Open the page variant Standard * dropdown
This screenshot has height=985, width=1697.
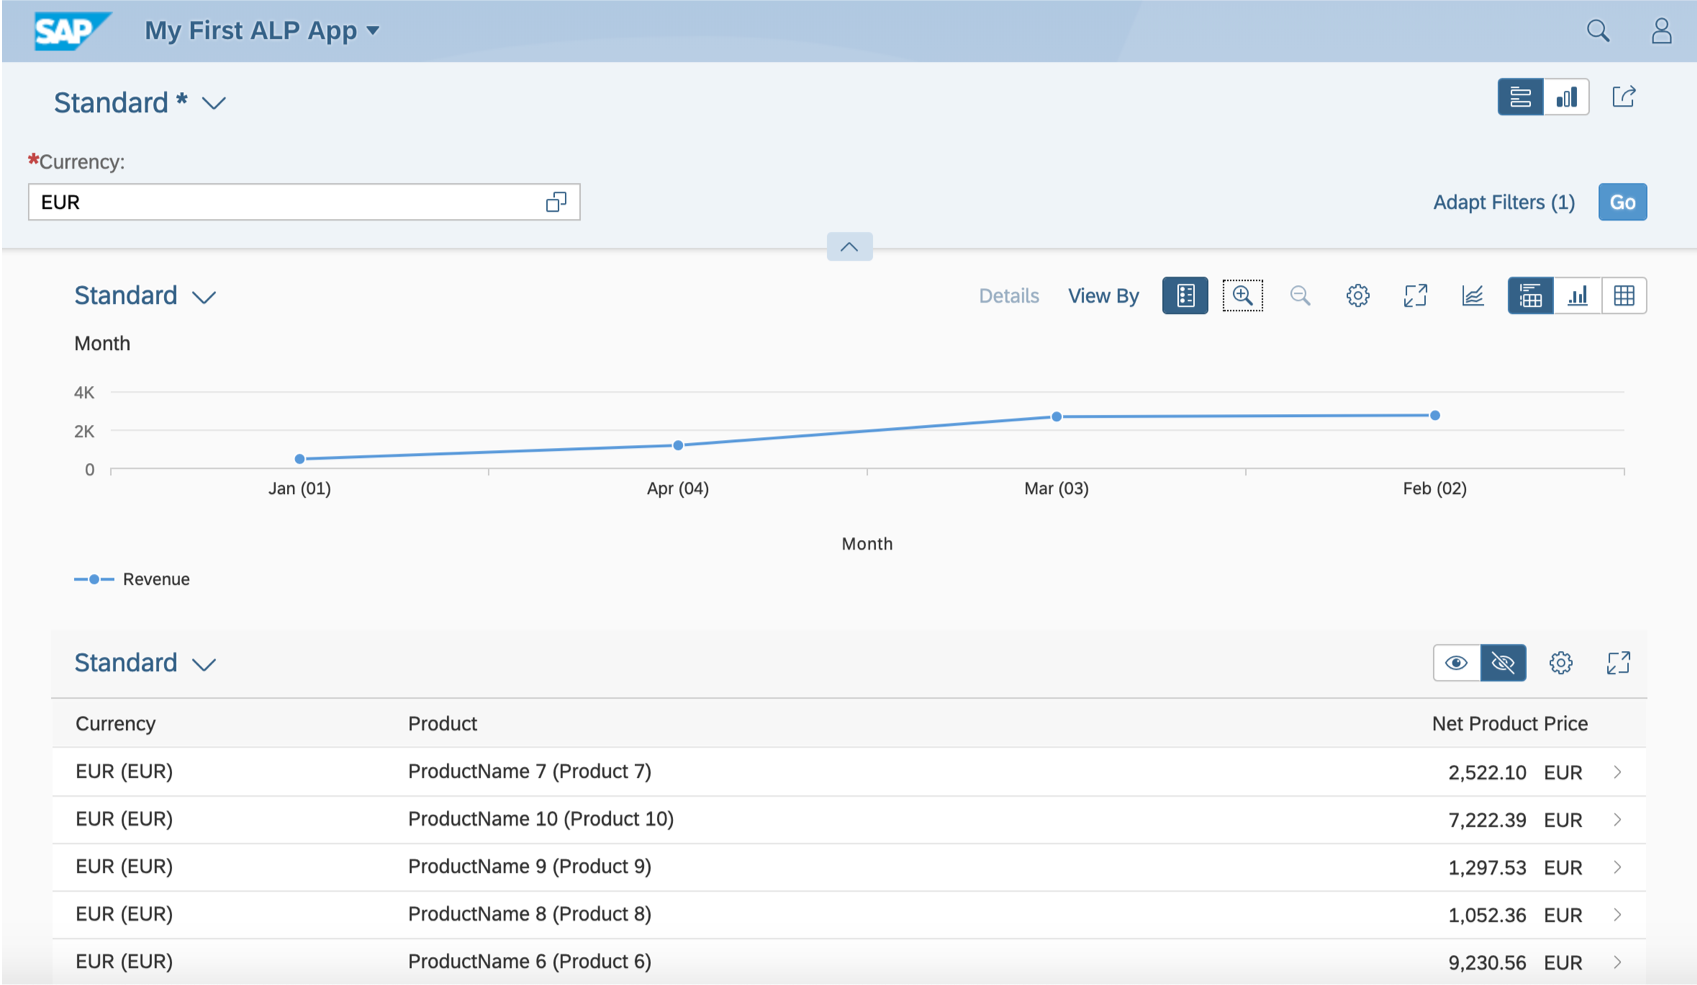point(140,103)
